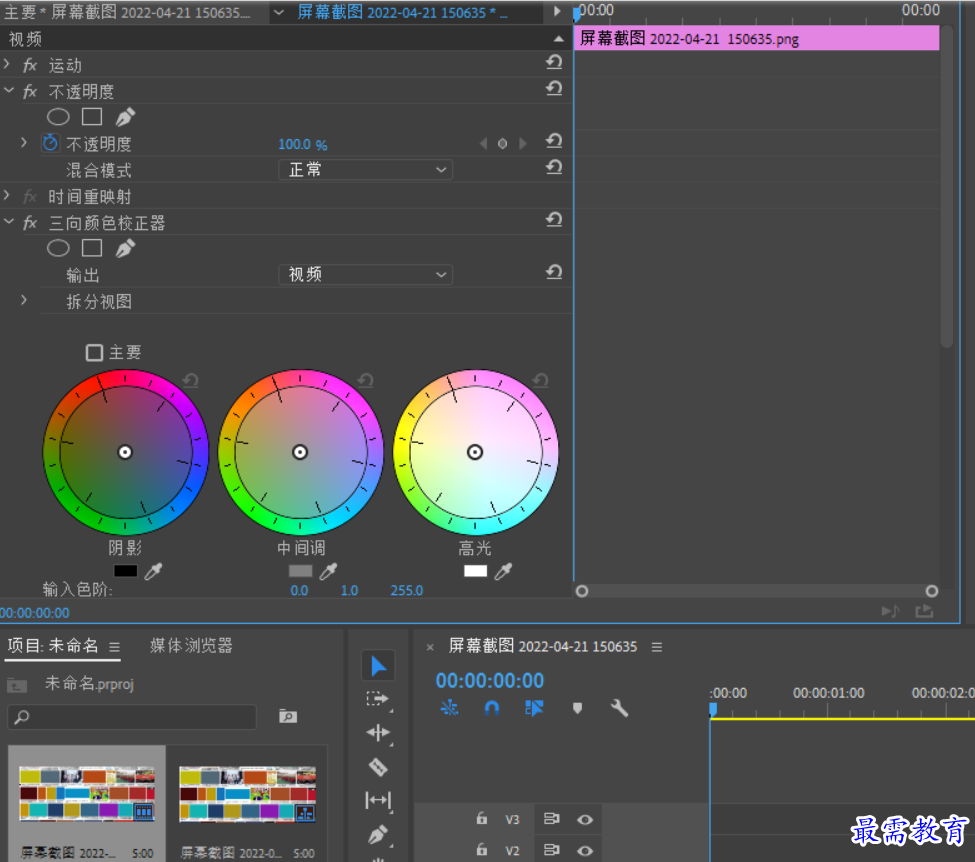
Task: Toggle linked selection in timeline
Action: 534,708
